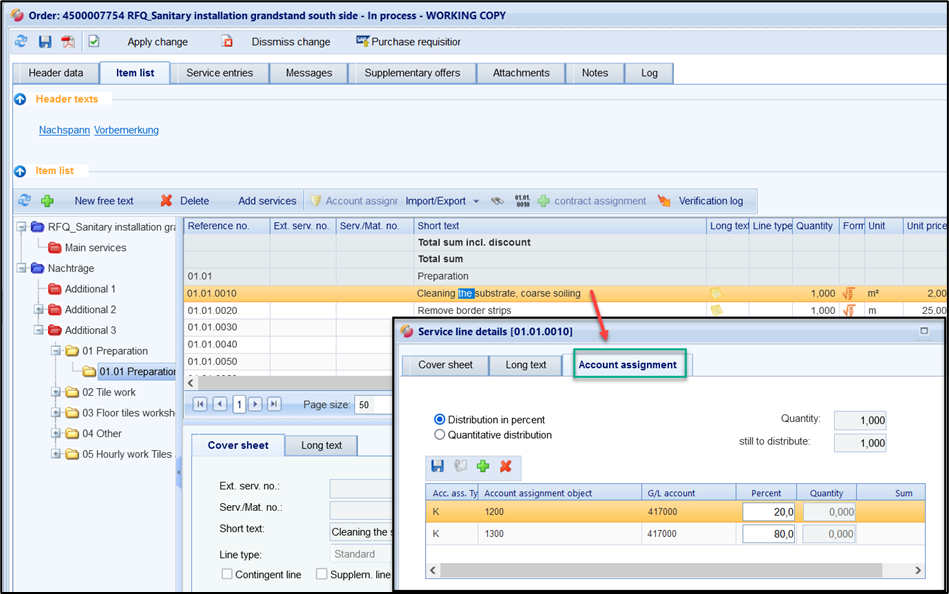
Task: Select Quantitative distribution radio button
Action: pos(440,435)
